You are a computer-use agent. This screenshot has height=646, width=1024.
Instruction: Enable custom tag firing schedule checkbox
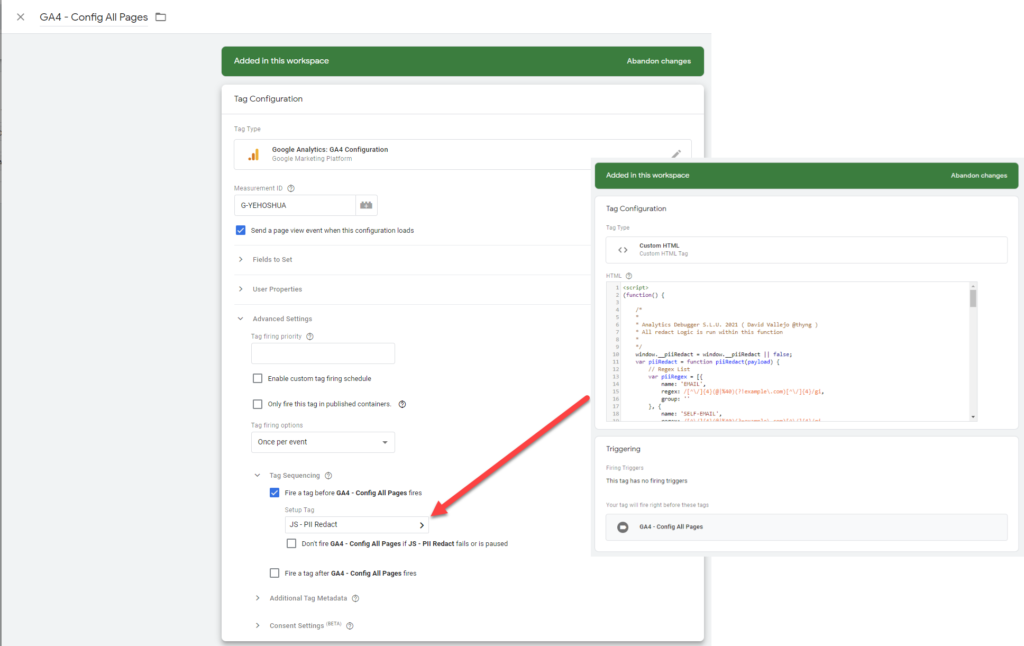(x=257, y=378)
